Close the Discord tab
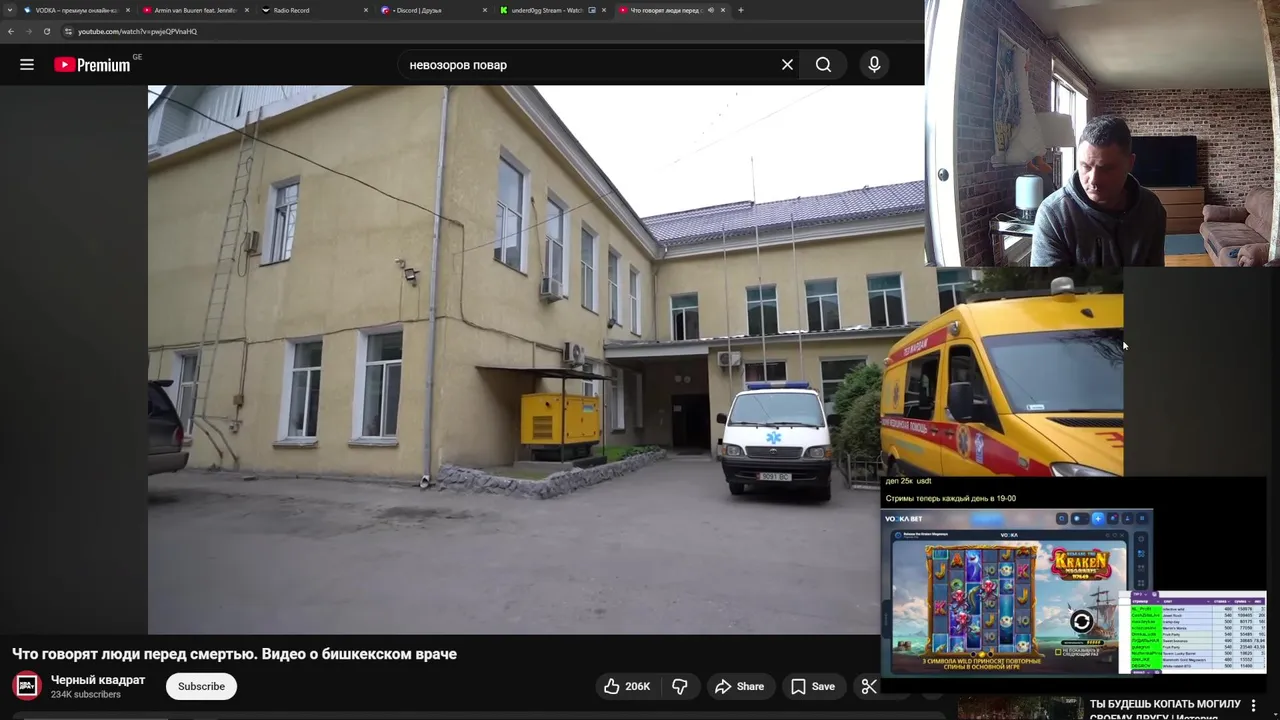 click(x=484, y=10)
